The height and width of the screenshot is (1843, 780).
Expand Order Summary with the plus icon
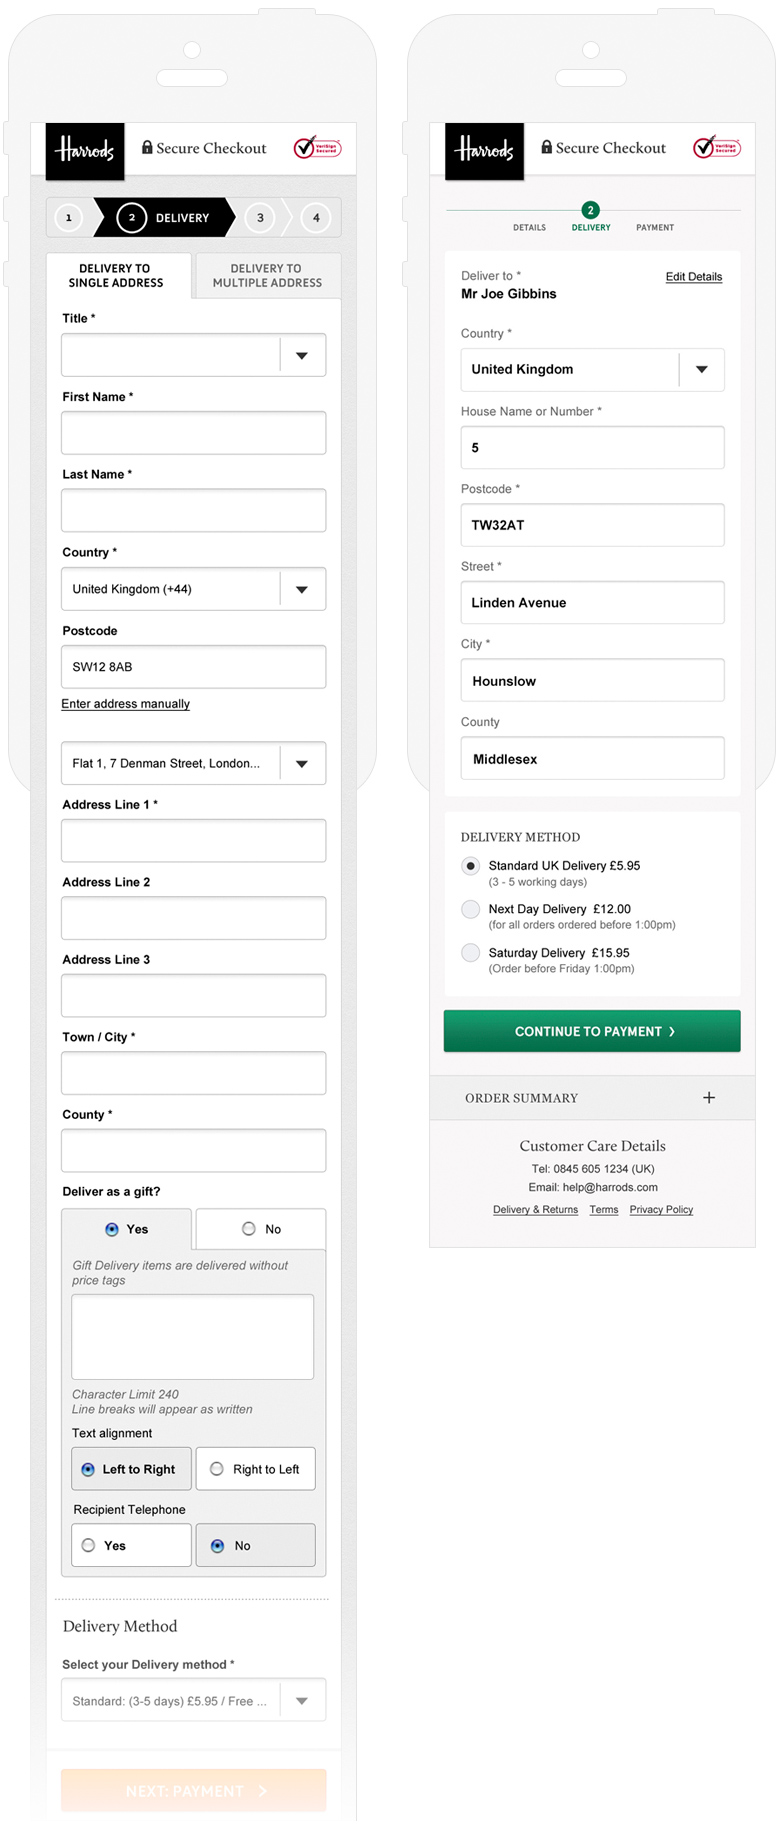point(709,1098)
